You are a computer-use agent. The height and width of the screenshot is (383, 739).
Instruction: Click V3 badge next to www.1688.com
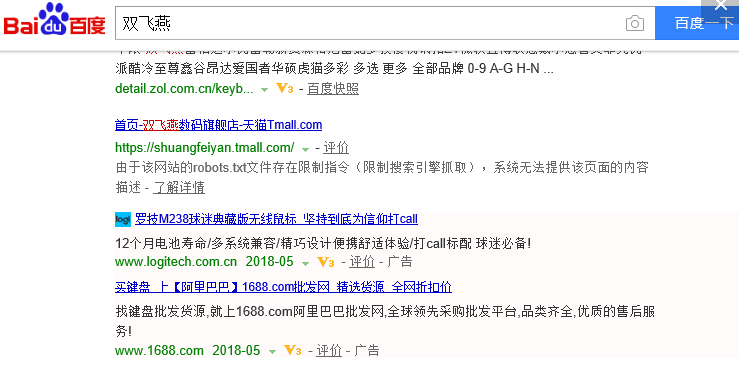tap(293, 350)
